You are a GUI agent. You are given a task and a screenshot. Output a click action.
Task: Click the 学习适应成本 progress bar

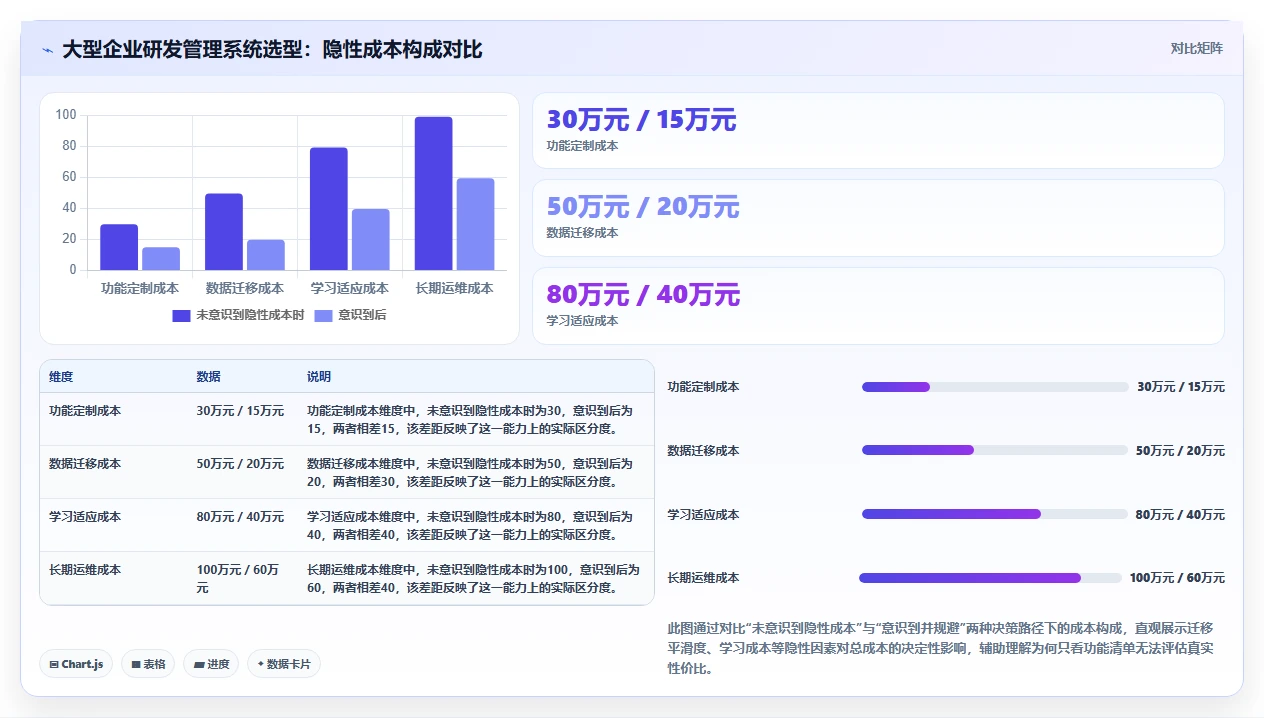click(x=995, y=514)
